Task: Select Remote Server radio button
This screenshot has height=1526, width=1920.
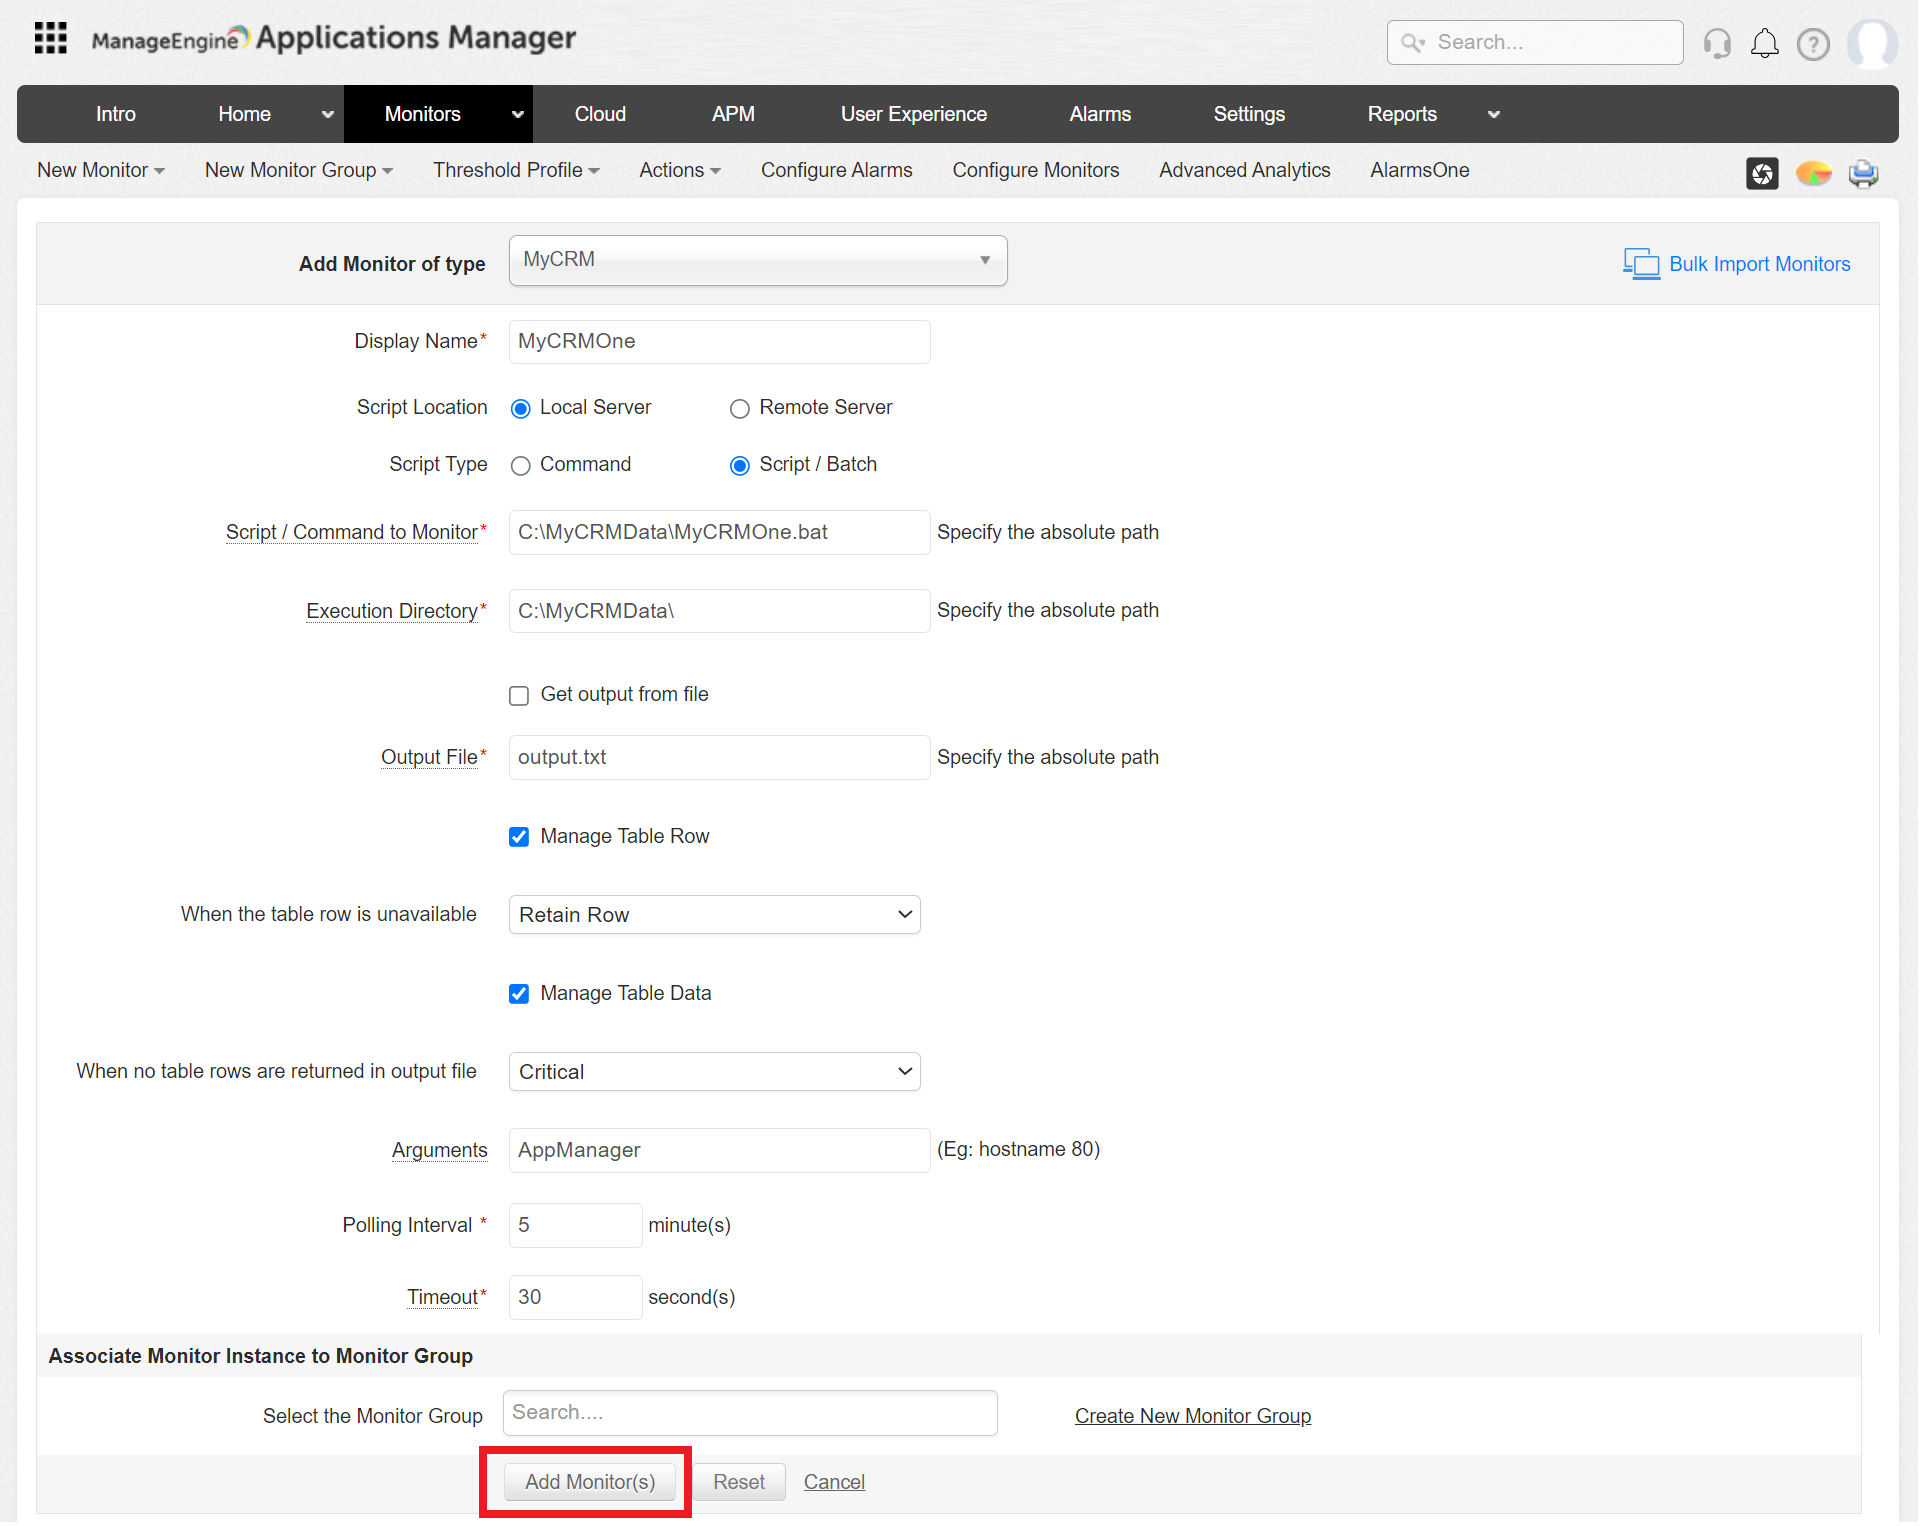Action: 740,409
